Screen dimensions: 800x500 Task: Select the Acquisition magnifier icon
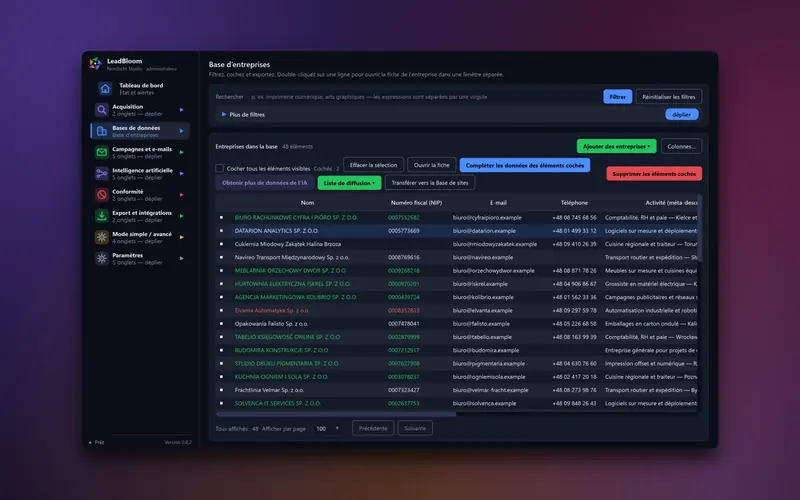point(102,110)
